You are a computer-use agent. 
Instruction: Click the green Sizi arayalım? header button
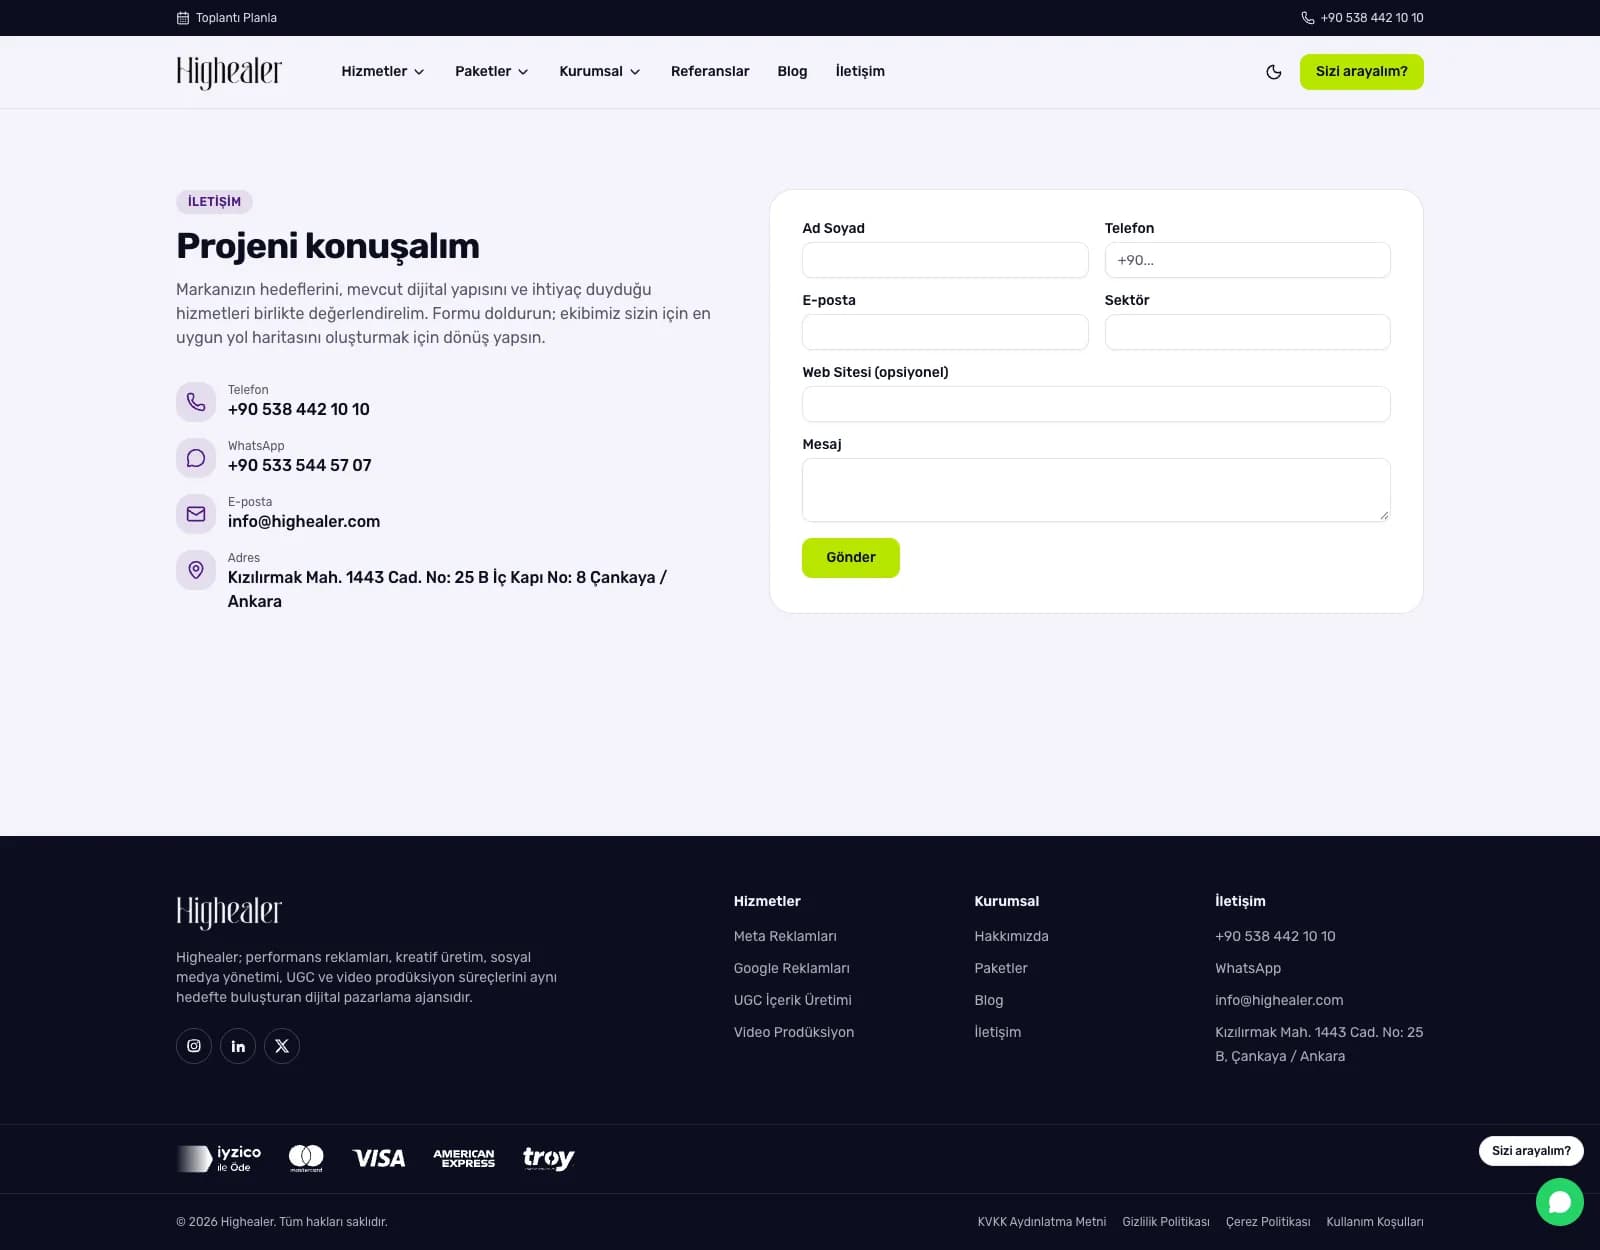point(1362,72)
